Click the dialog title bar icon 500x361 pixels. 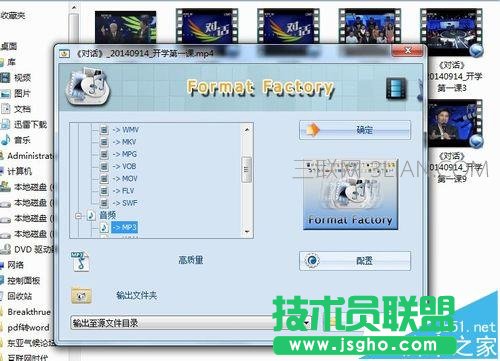pos(64,53)
